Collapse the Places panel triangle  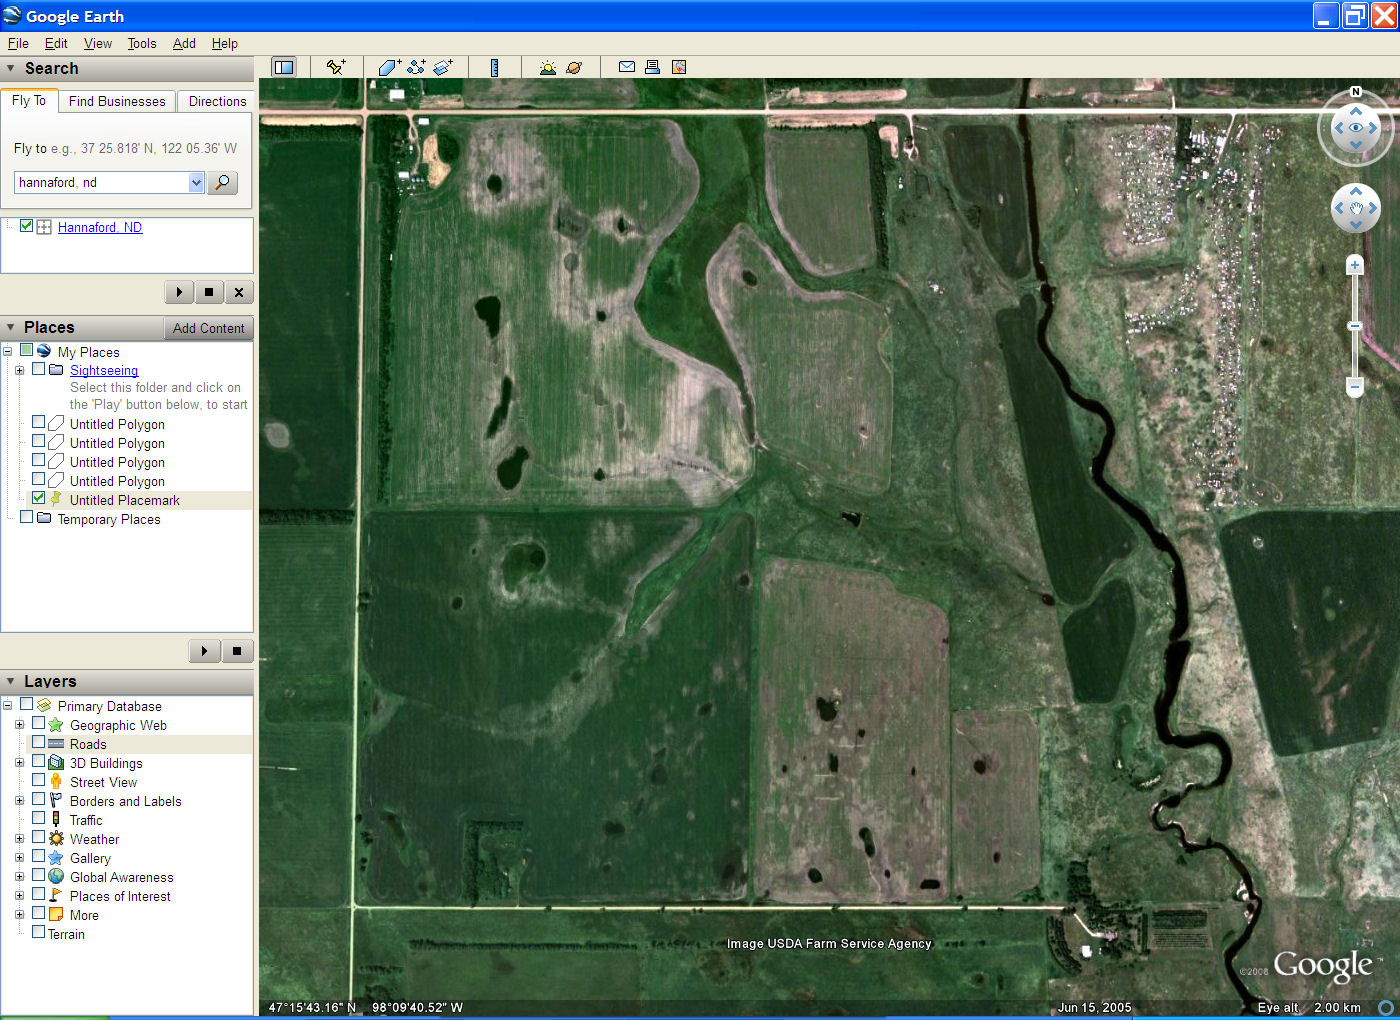pos(11,327)
